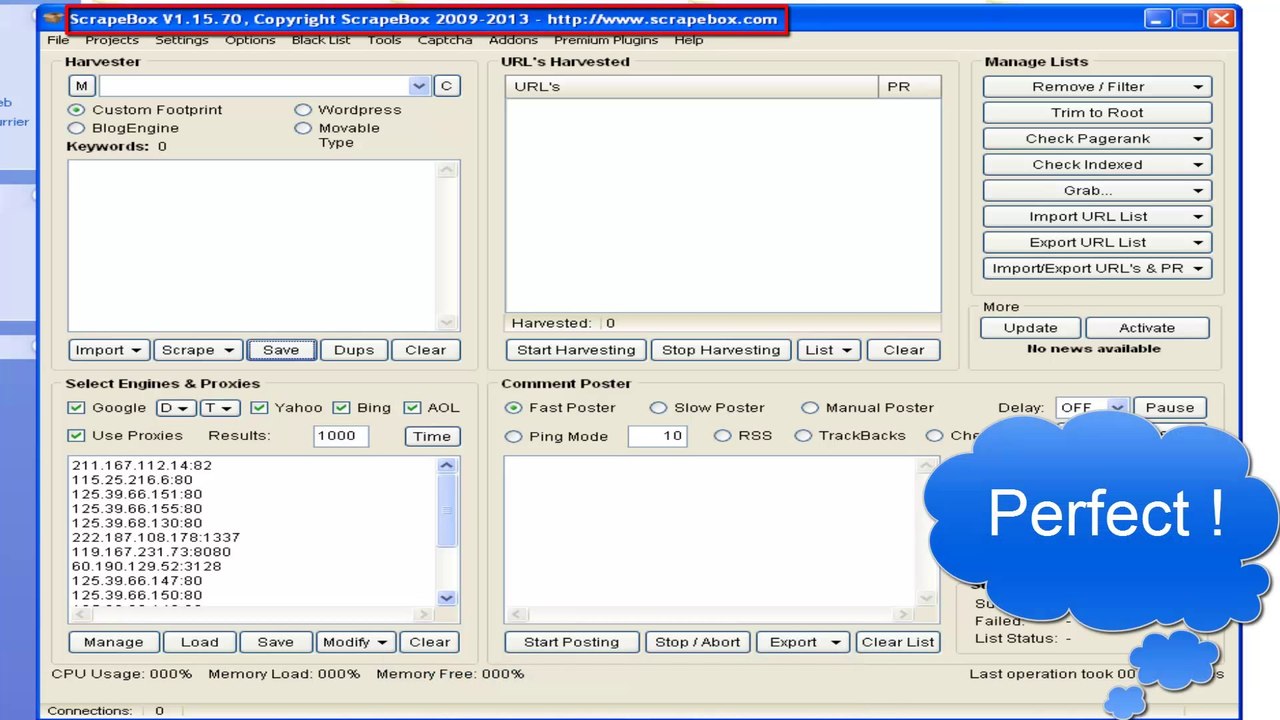Select proxy 211.167.112.14:82 in the list
The height and width of the screenshot is (720, 1280).
142,465
